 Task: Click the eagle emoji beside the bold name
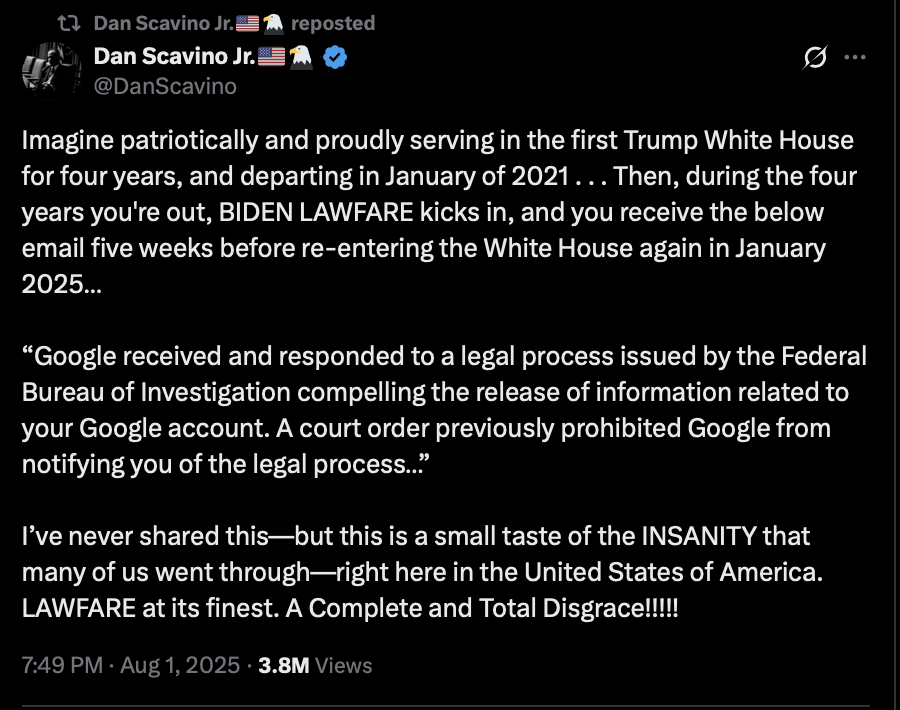click(301, 57)
